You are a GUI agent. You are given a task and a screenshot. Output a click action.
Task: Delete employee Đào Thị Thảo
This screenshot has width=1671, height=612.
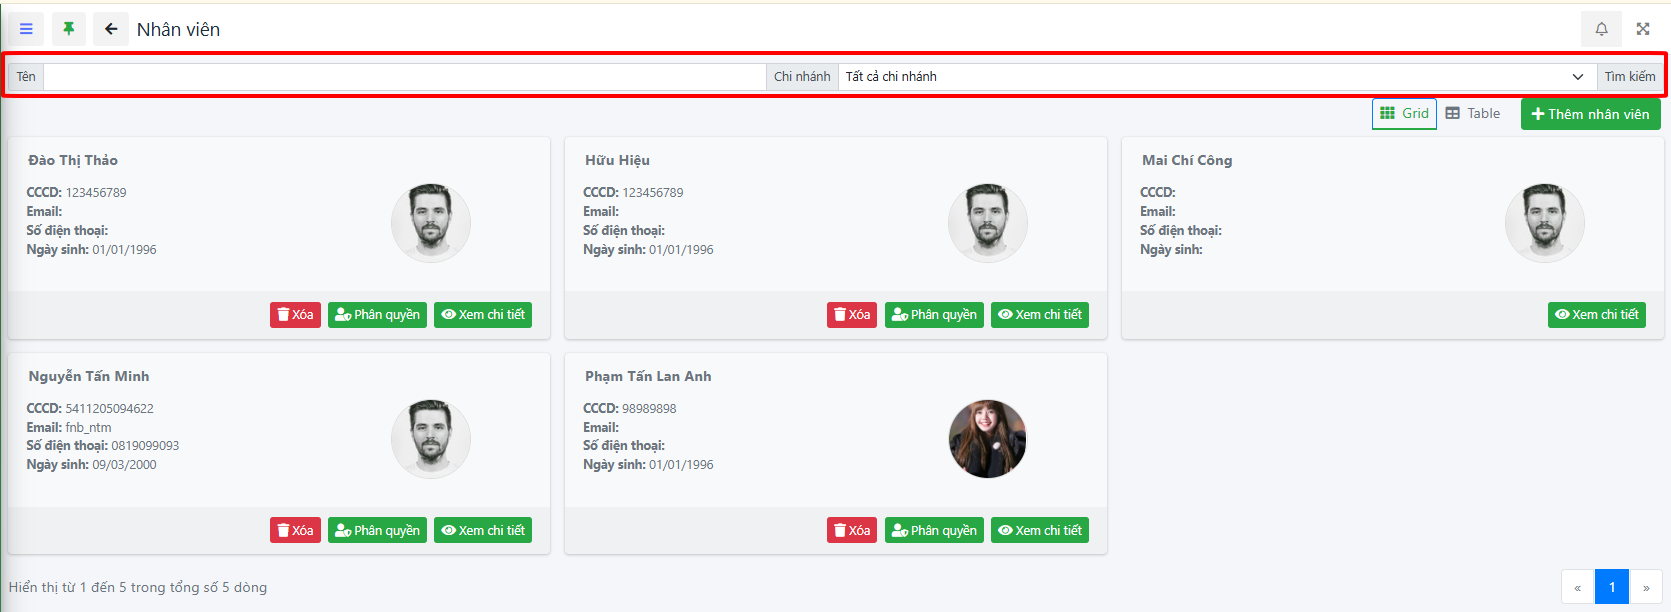point(295,315)
